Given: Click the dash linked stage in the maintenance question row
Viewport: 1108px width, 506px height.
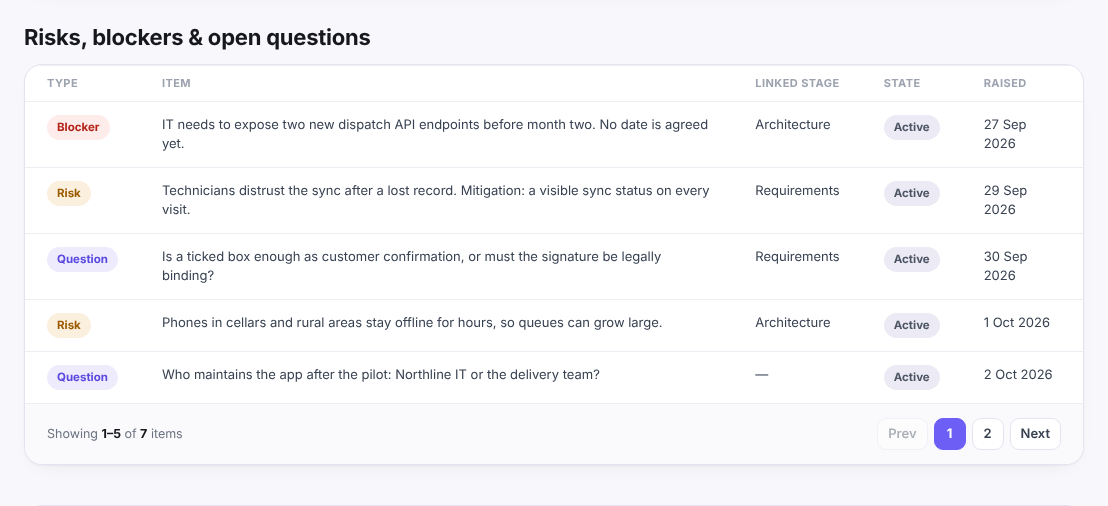Looking at the screenshot, I should click(x=762, y=375).
